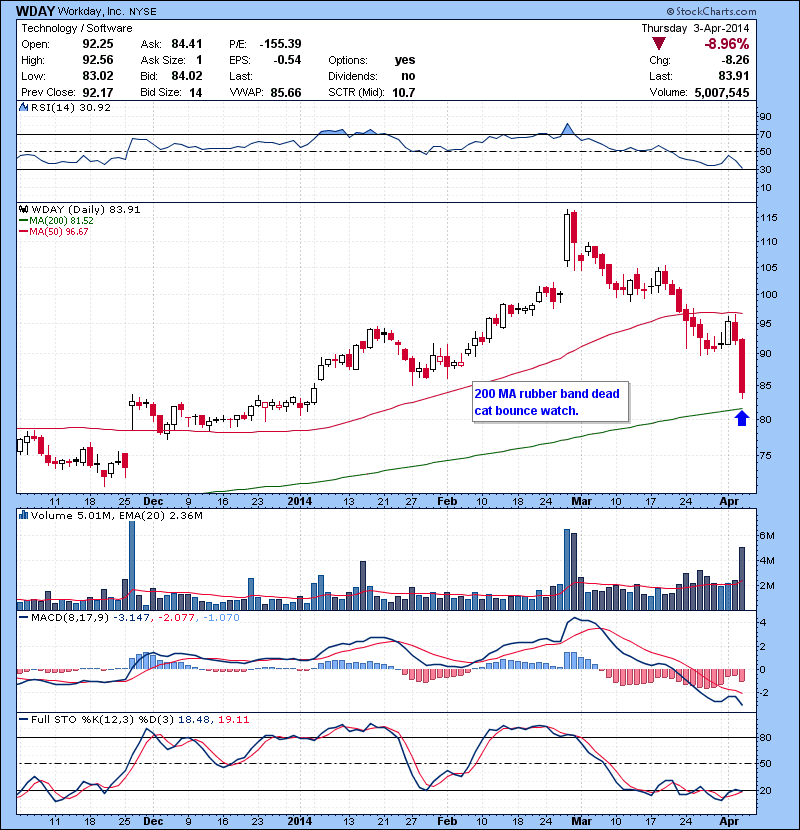The width and height of the screenshot is (800, 830).
Task: Click the MACD legend line marker
Action: click(x=23, y=617)
